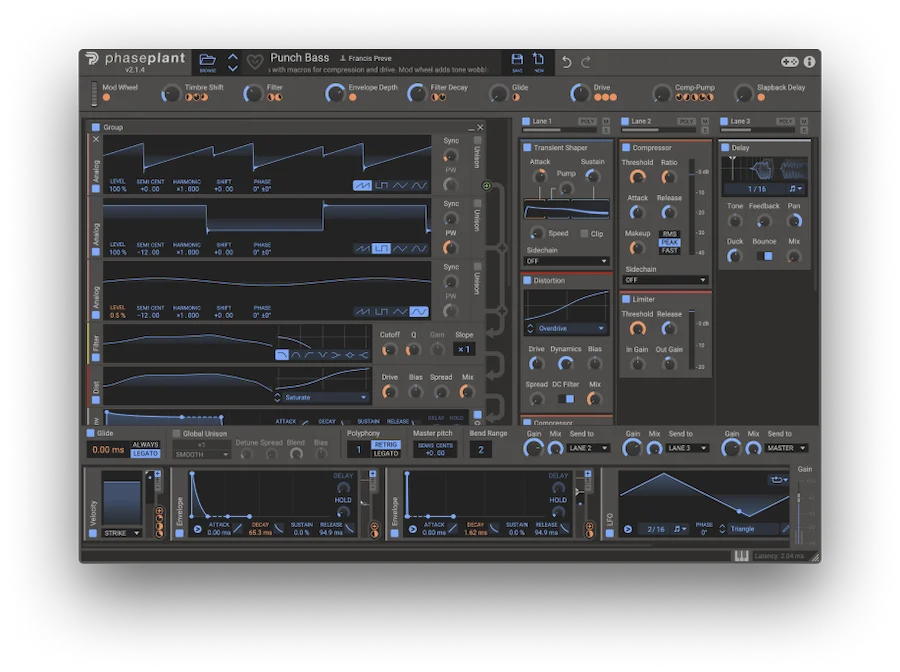This screenshot has height=672, width=900.
Task: Open the info icon in the header
Action: (x=809, y=61)
